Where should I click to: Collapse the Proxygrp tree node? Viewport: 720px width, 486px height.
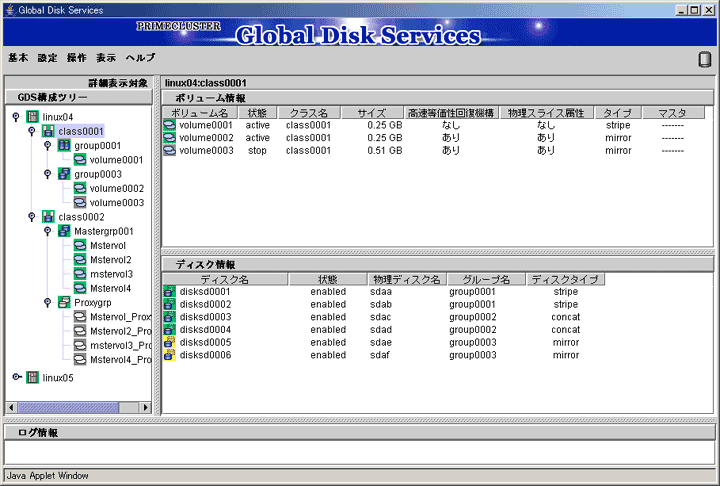48,302
